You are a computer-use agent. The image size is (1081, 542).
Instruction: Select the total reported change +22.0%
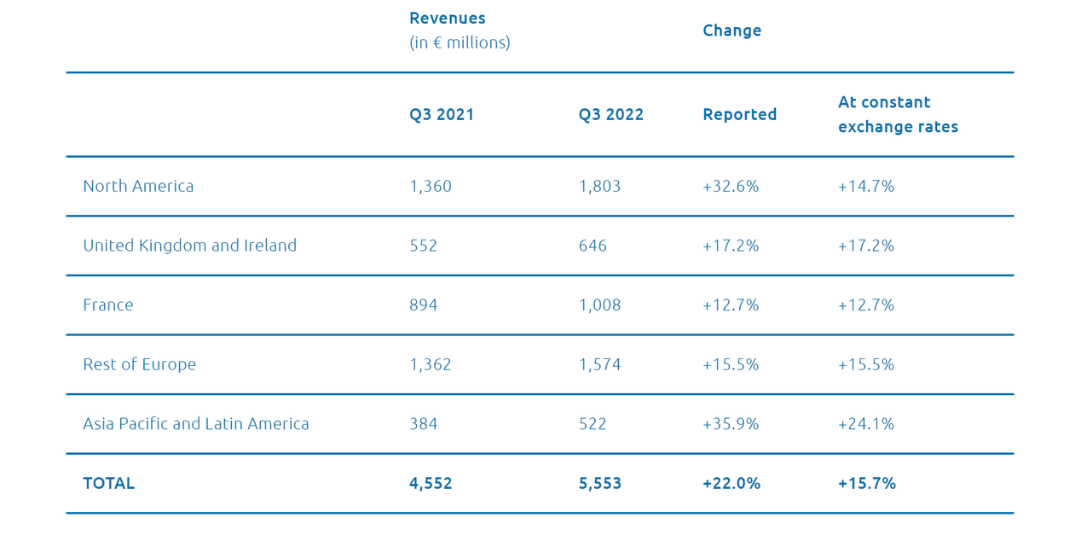(x=732, y=483)
